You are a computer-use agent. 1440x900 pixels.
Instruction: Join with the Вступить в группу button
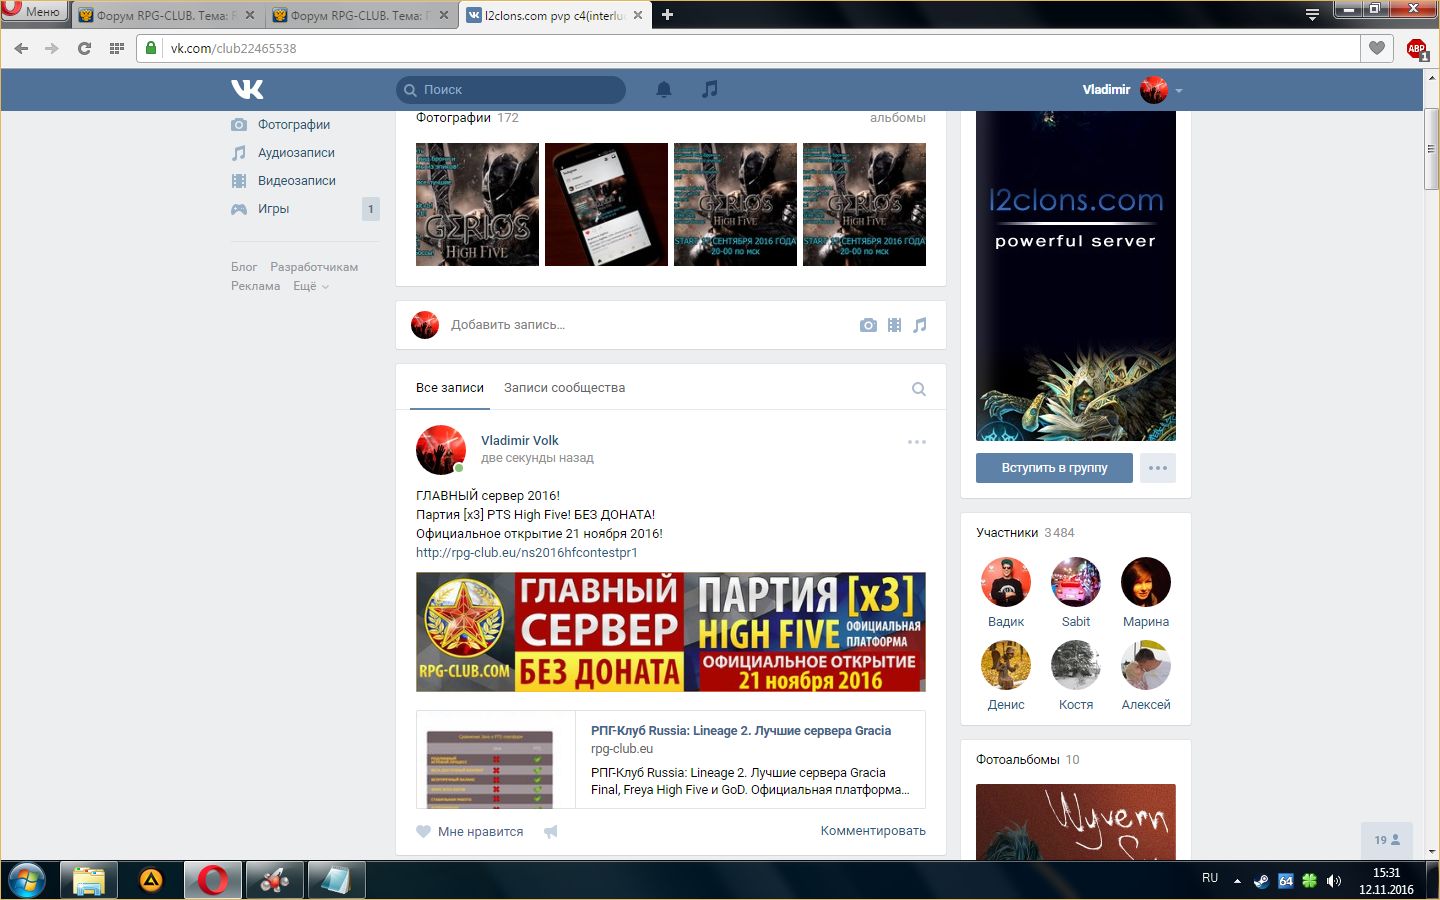pos(1055,468)
